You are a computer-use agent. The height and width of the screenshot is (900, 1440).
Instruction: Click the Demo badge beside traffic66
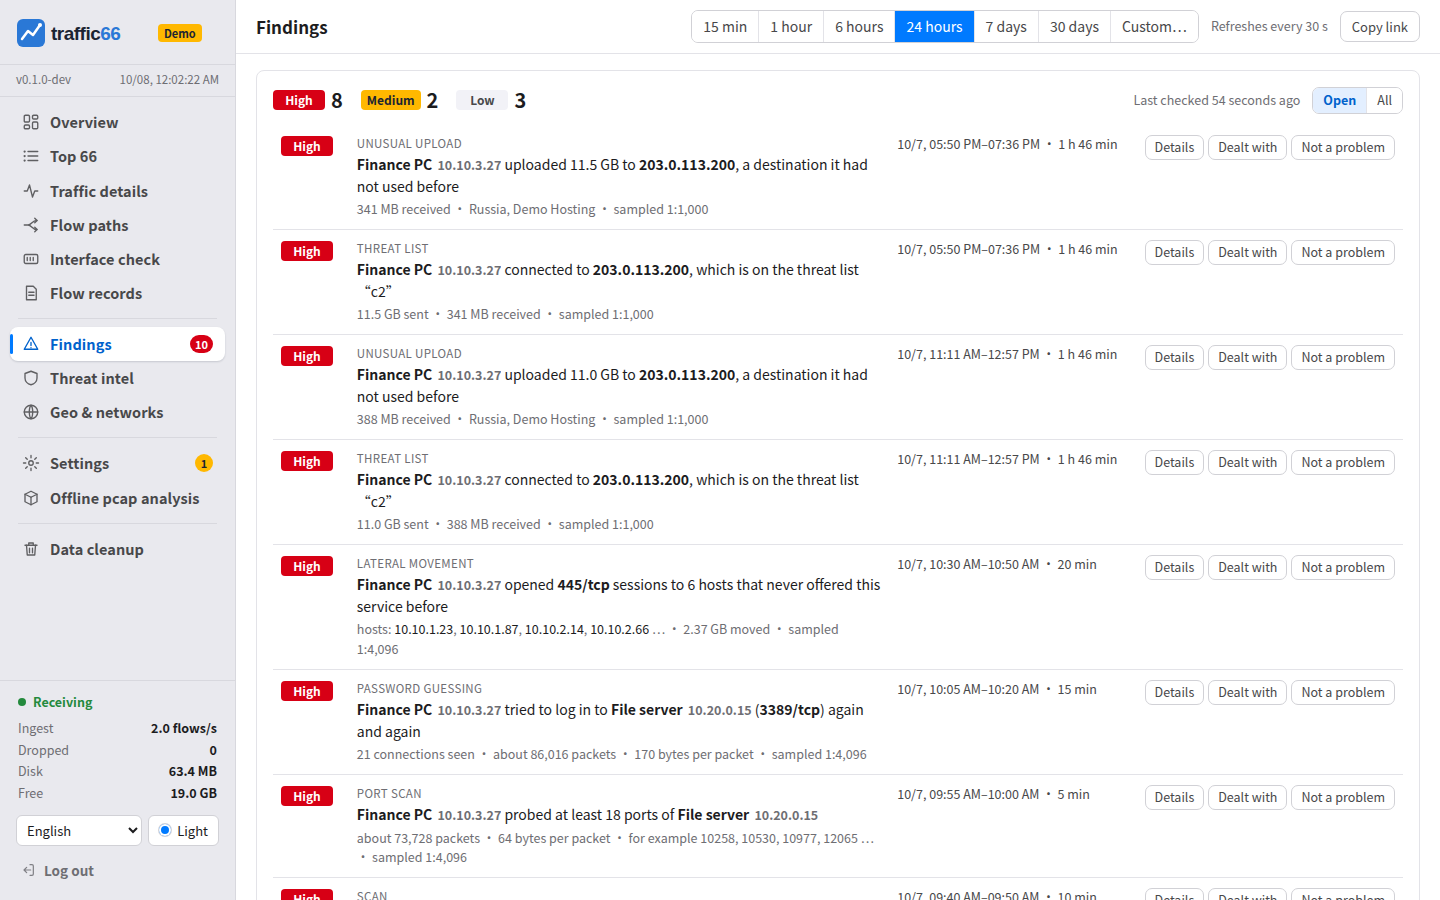(180, 33)
